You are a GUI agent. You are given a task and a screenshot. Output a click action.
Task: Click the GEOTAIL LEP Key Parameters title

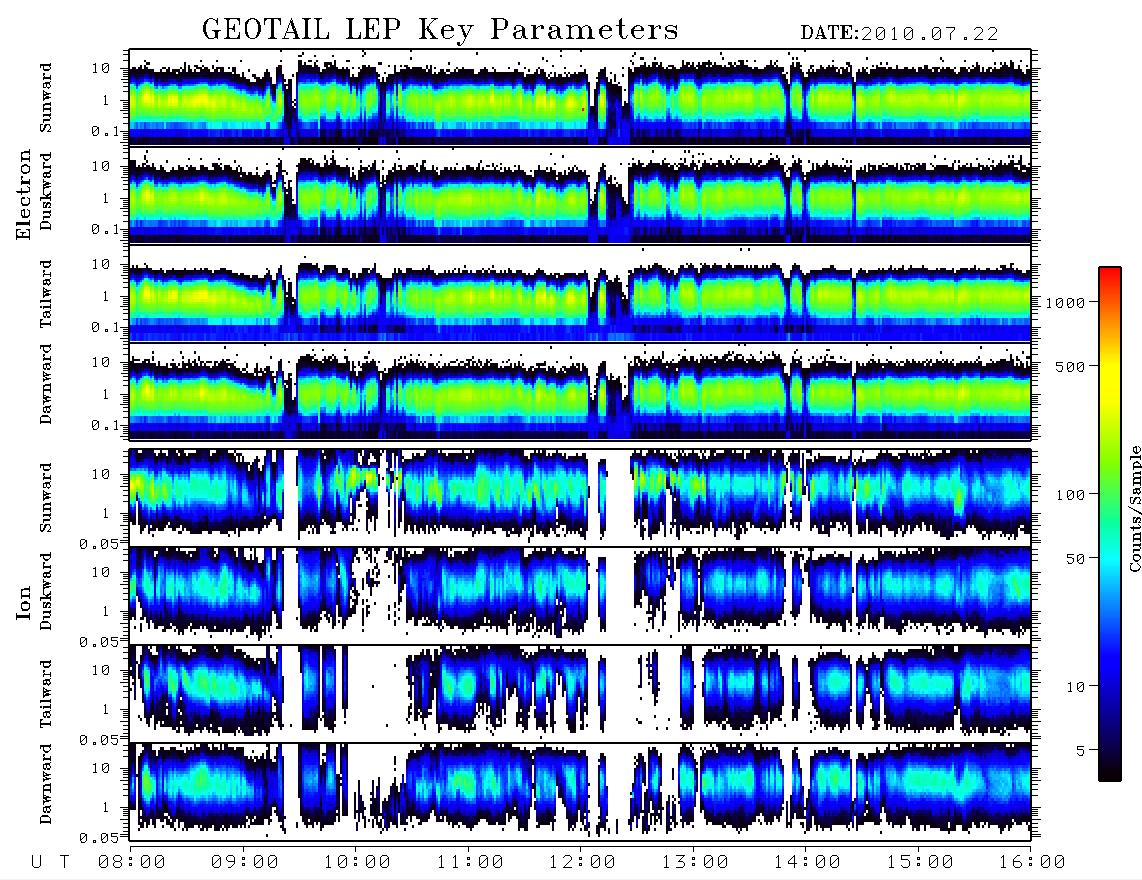[x=440, y=30]
